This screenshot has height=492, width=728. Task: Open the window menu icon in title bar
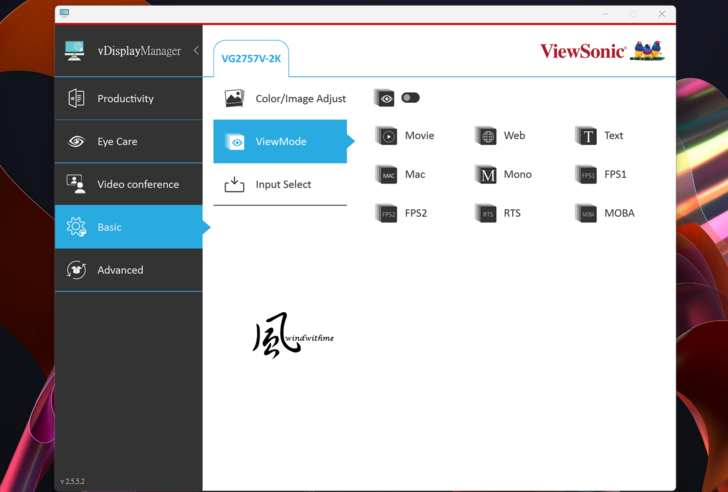(65, 13)
